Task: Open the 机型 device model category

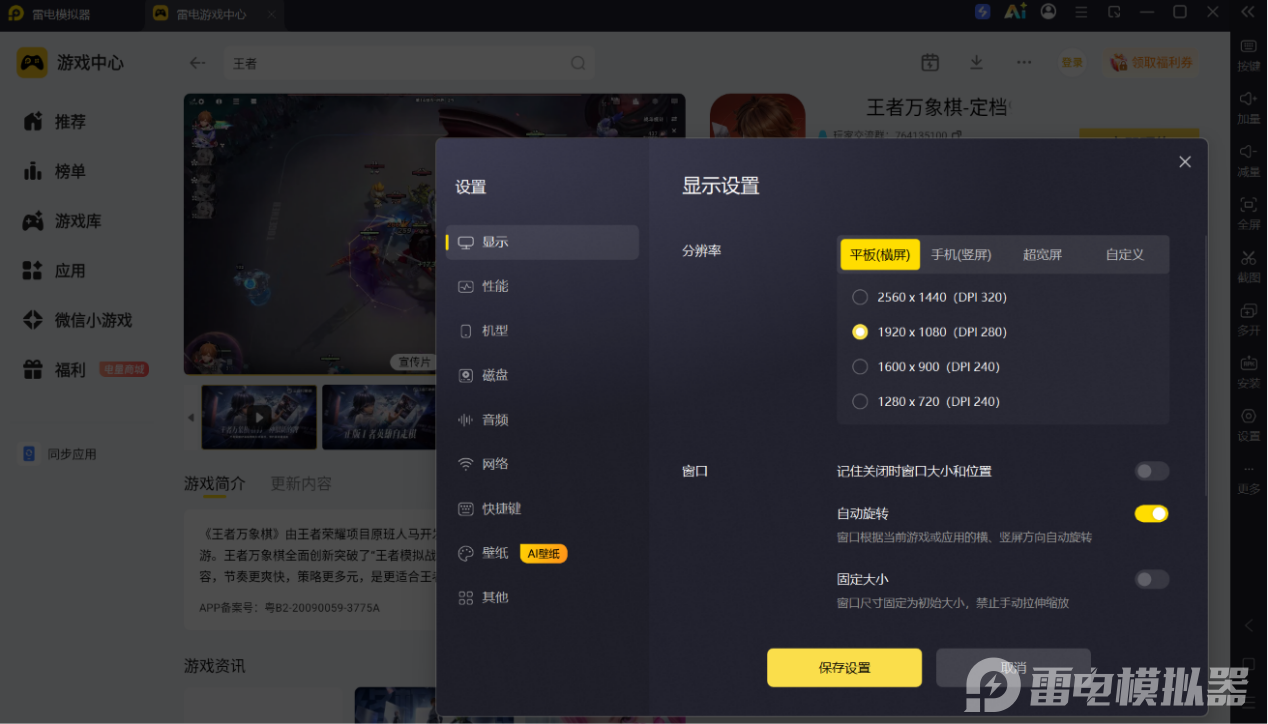Action: click(542, 331)
